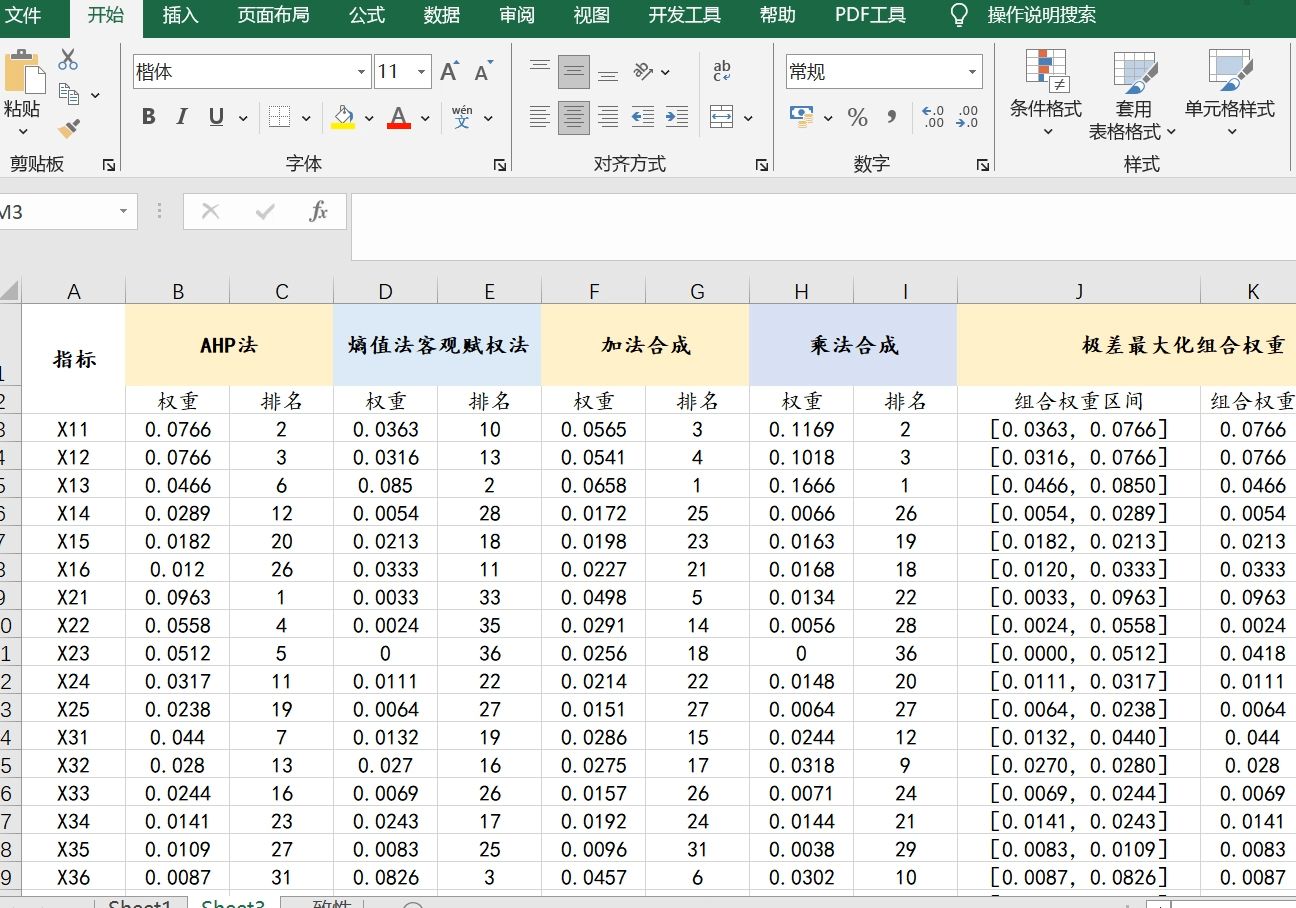The height and width of the screenshot is (908, 1296).
Task: Switch to the 公式 tab
Action: 367,15
